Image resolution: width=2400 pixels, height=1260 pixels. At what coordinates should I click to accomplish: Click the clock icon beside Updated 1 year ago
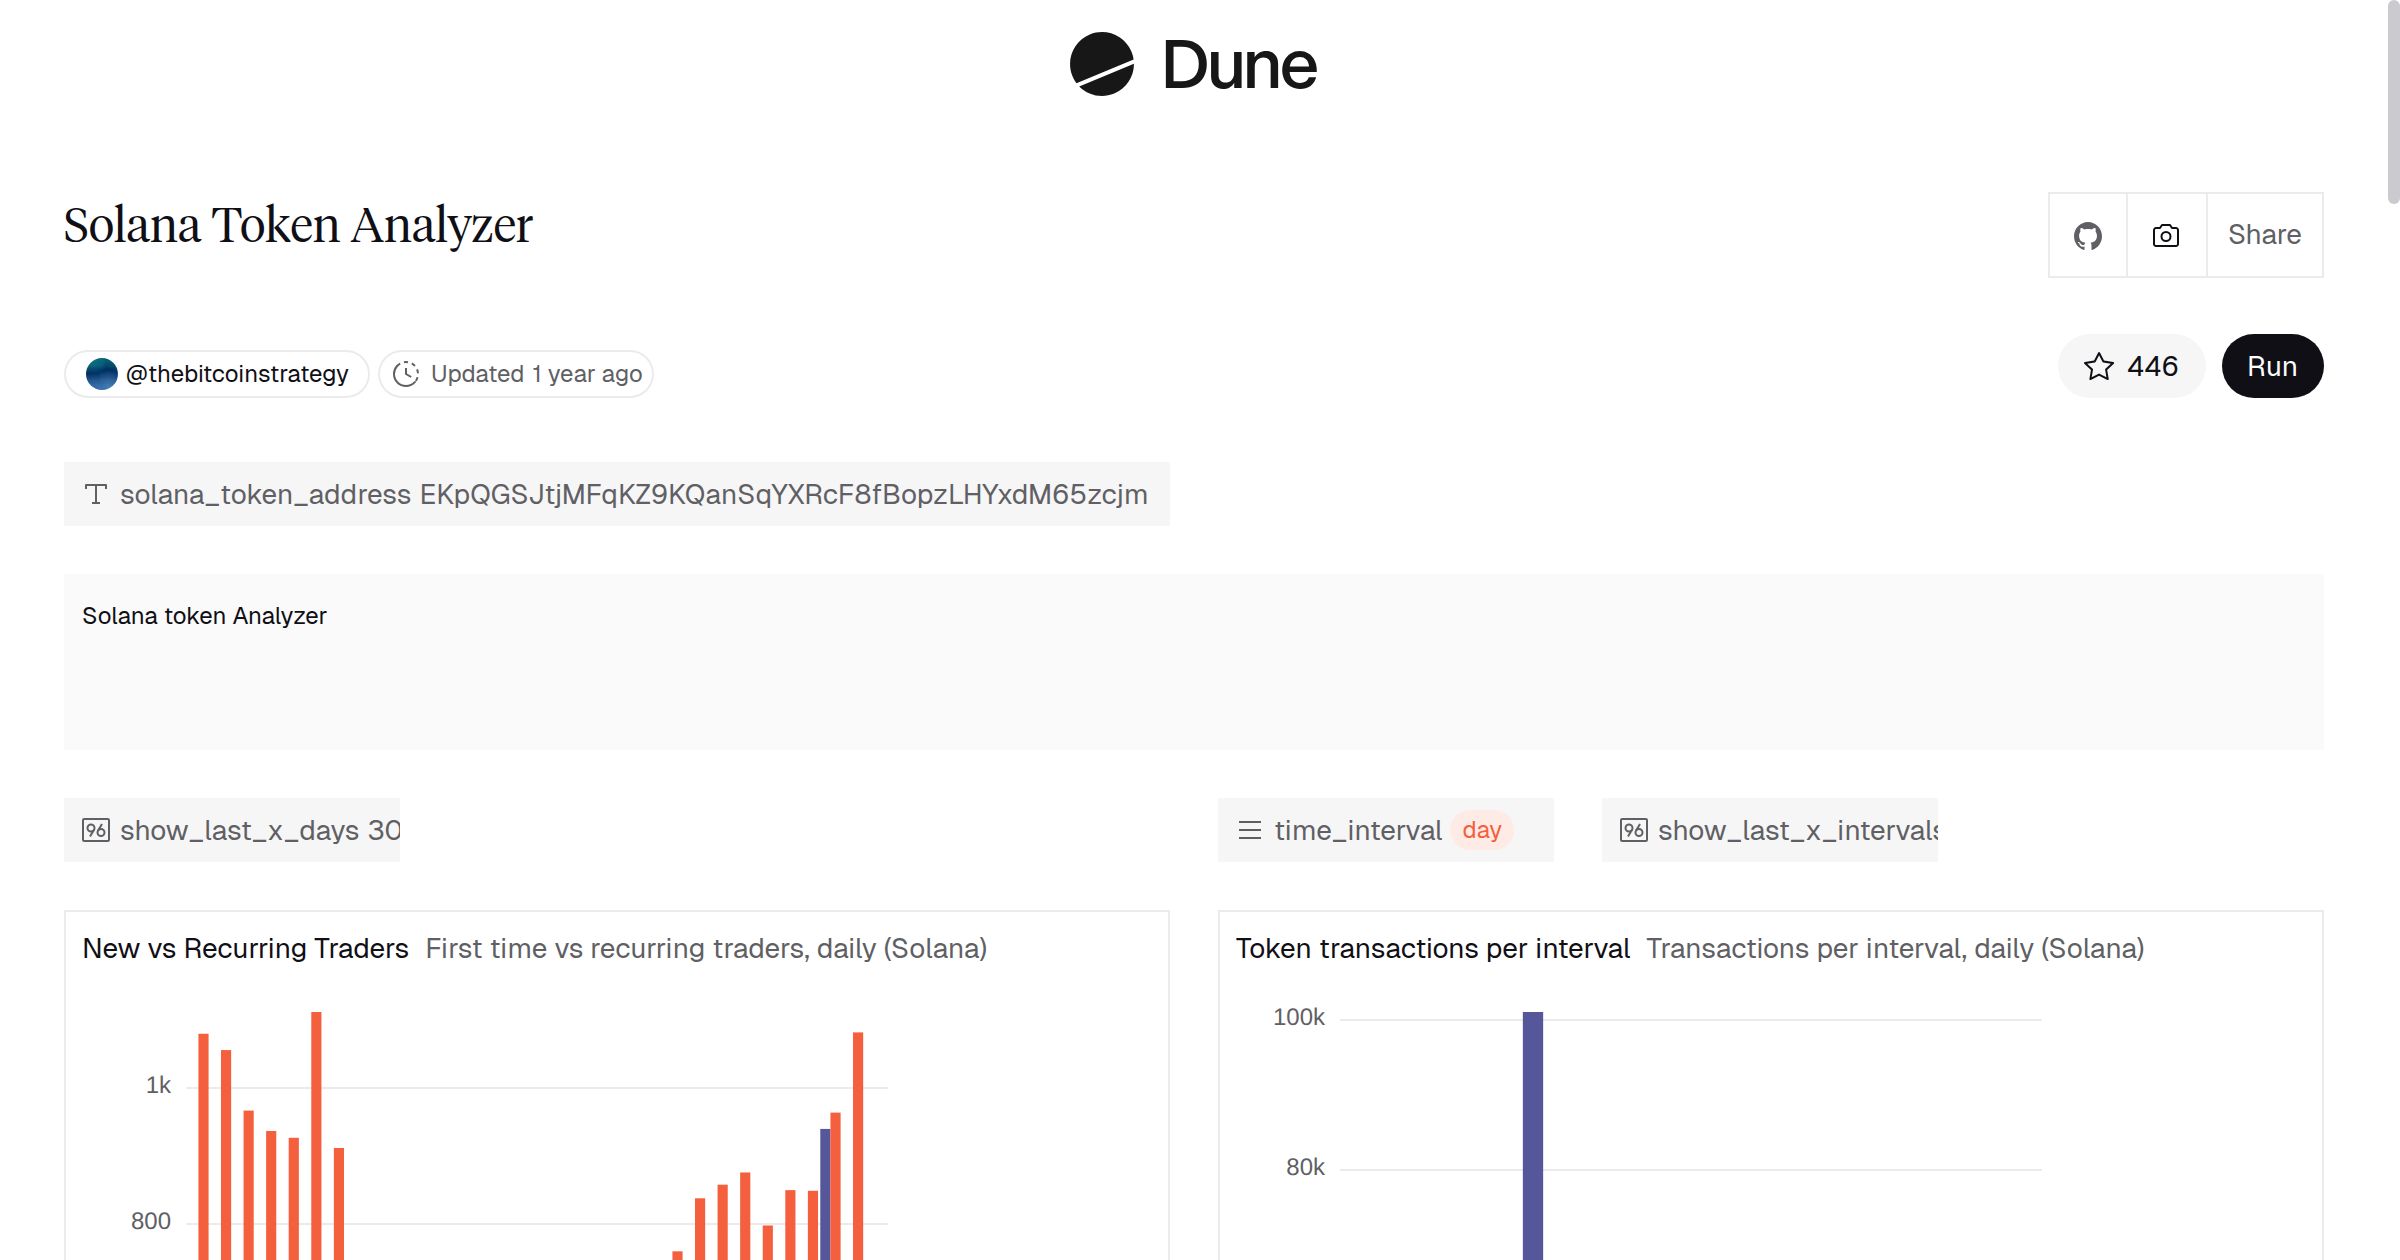(x=406, y=373)
